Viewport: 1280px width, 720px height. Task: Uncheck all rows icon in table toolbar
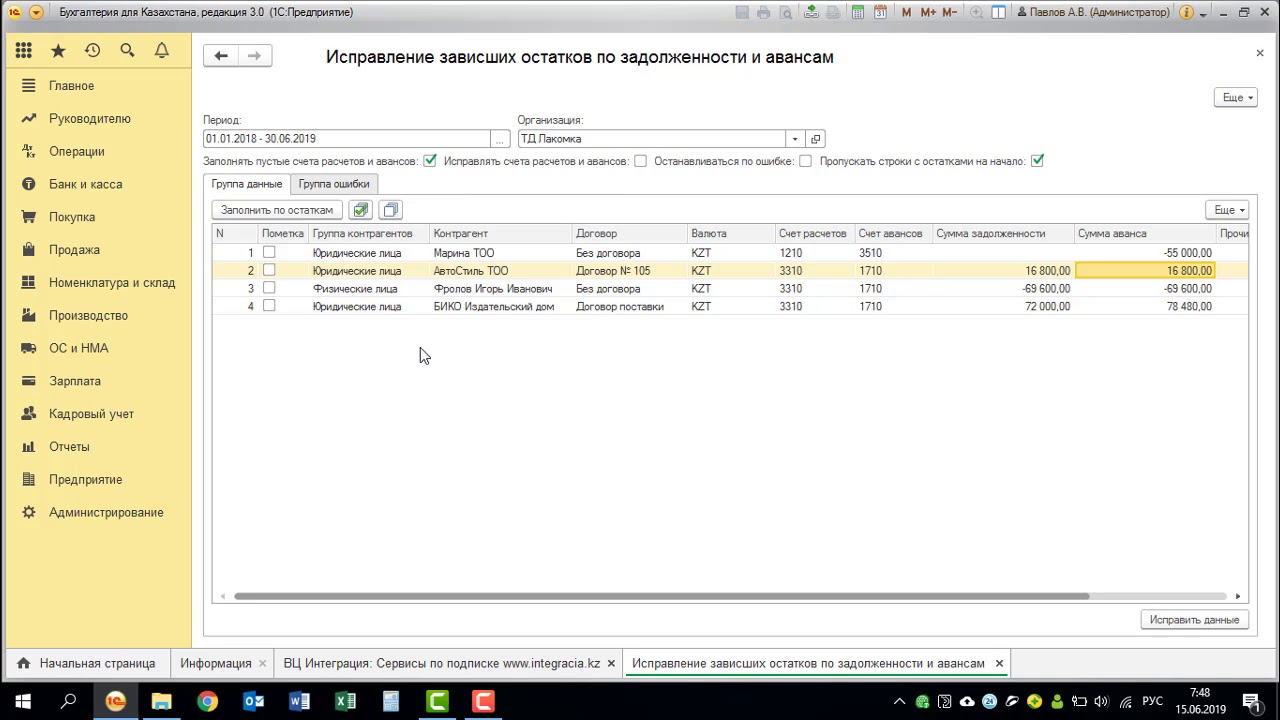tap(391, 210)
